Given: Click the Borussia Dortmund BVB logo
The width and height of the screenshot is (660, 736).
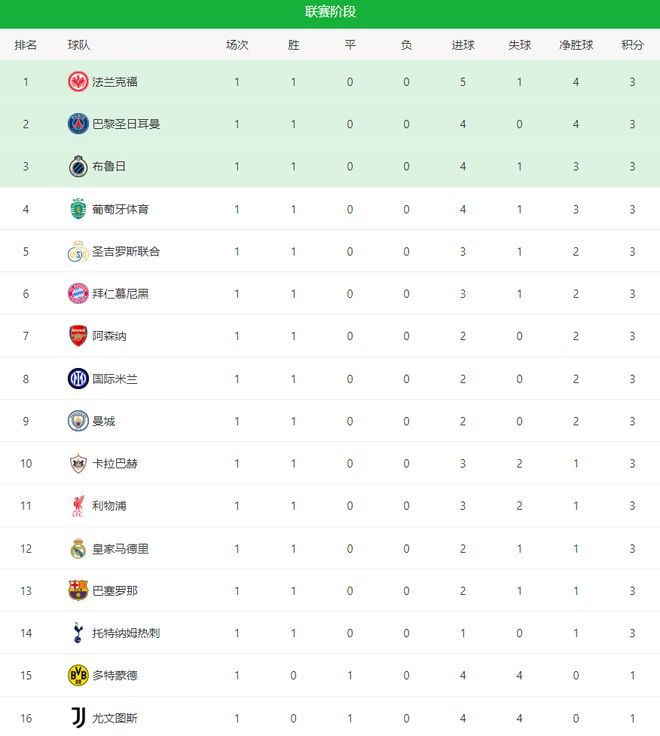Looking at the screenshot, I should coord(78,675).
